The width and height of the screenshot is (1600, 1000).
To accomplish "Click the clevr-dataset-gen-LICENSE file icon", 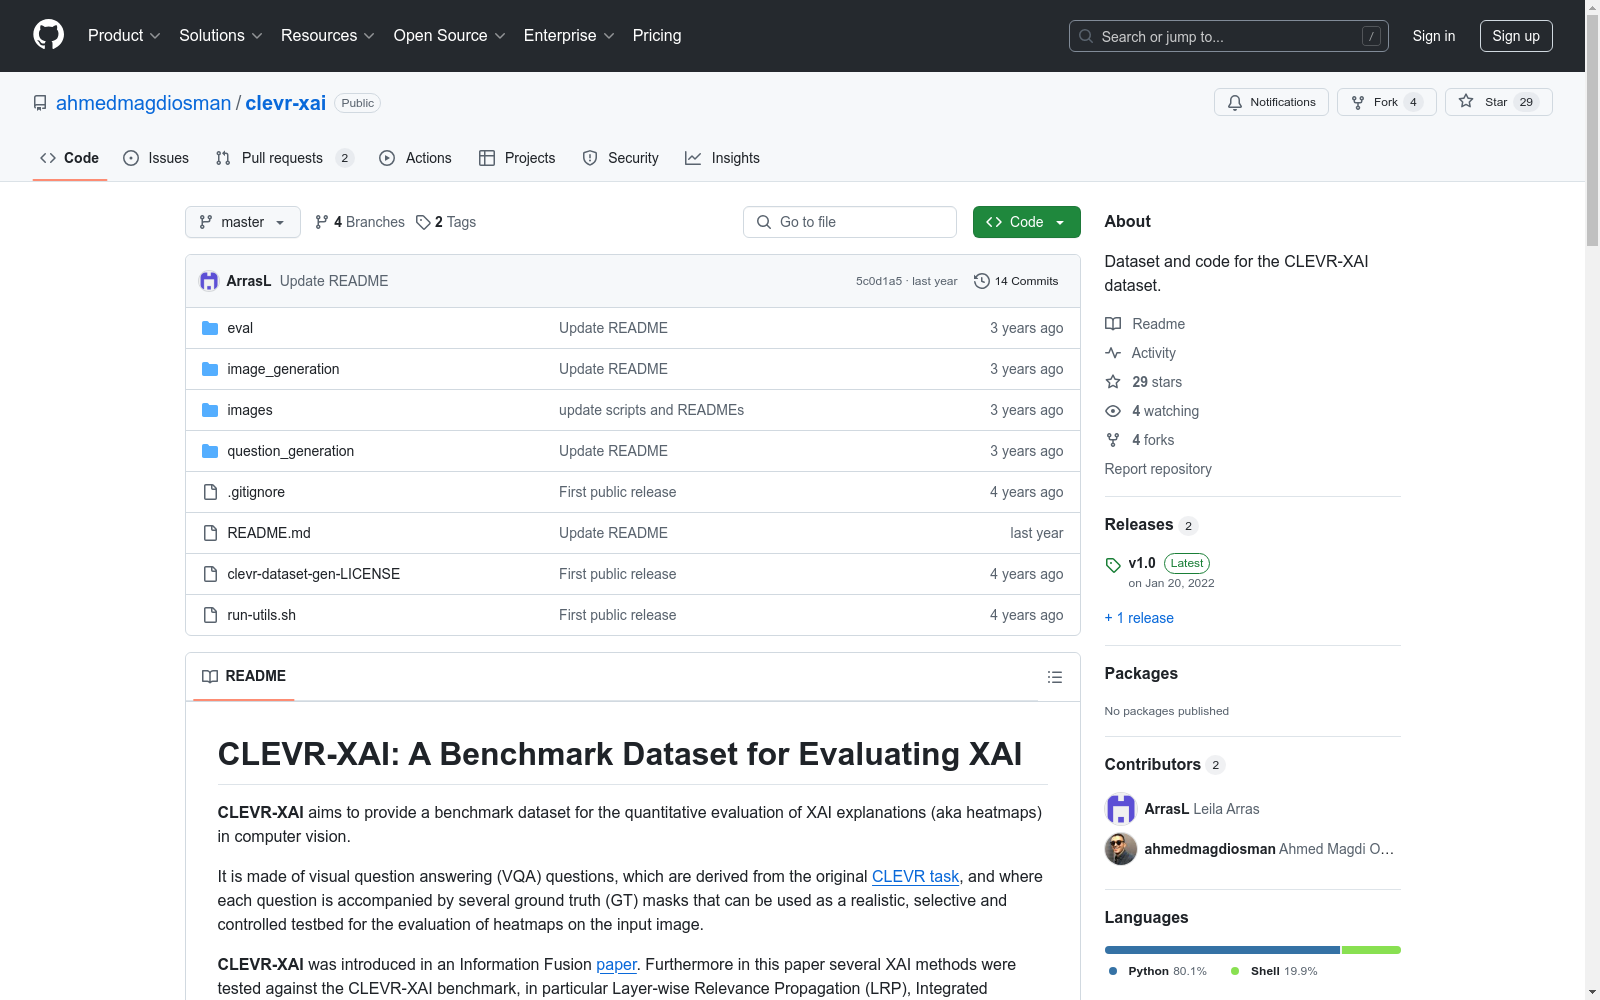I will [x=210, y=574].
